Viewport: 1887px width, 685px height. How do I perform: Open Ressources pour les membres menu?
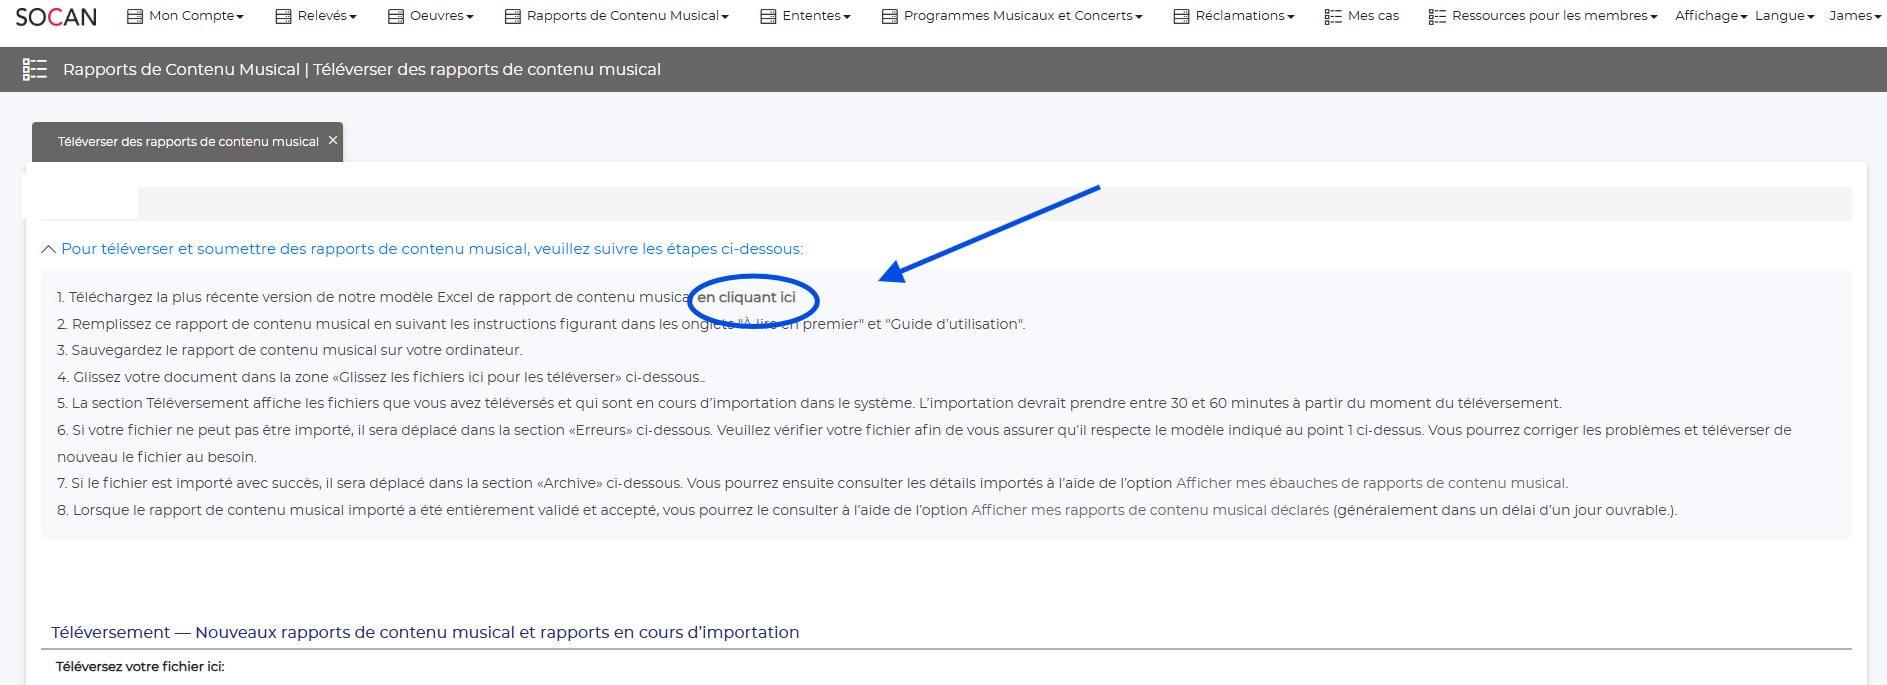click(1553, 16)
